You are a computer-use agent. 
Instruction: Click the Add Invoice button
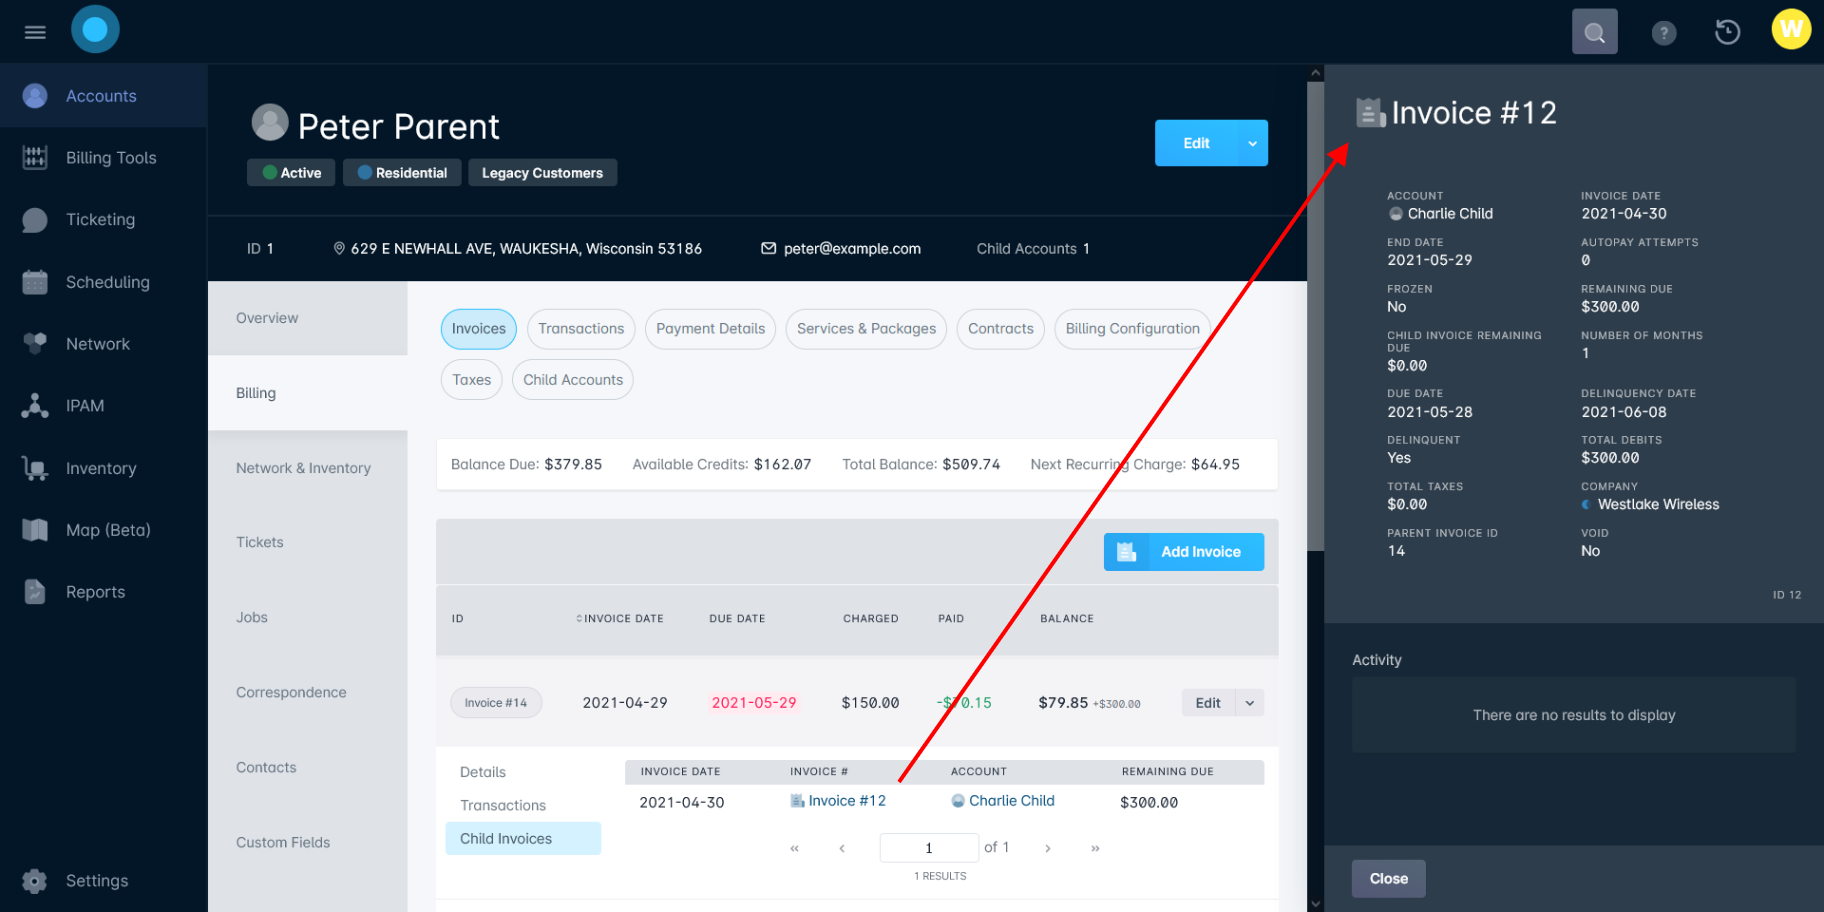coord(1184,552)
